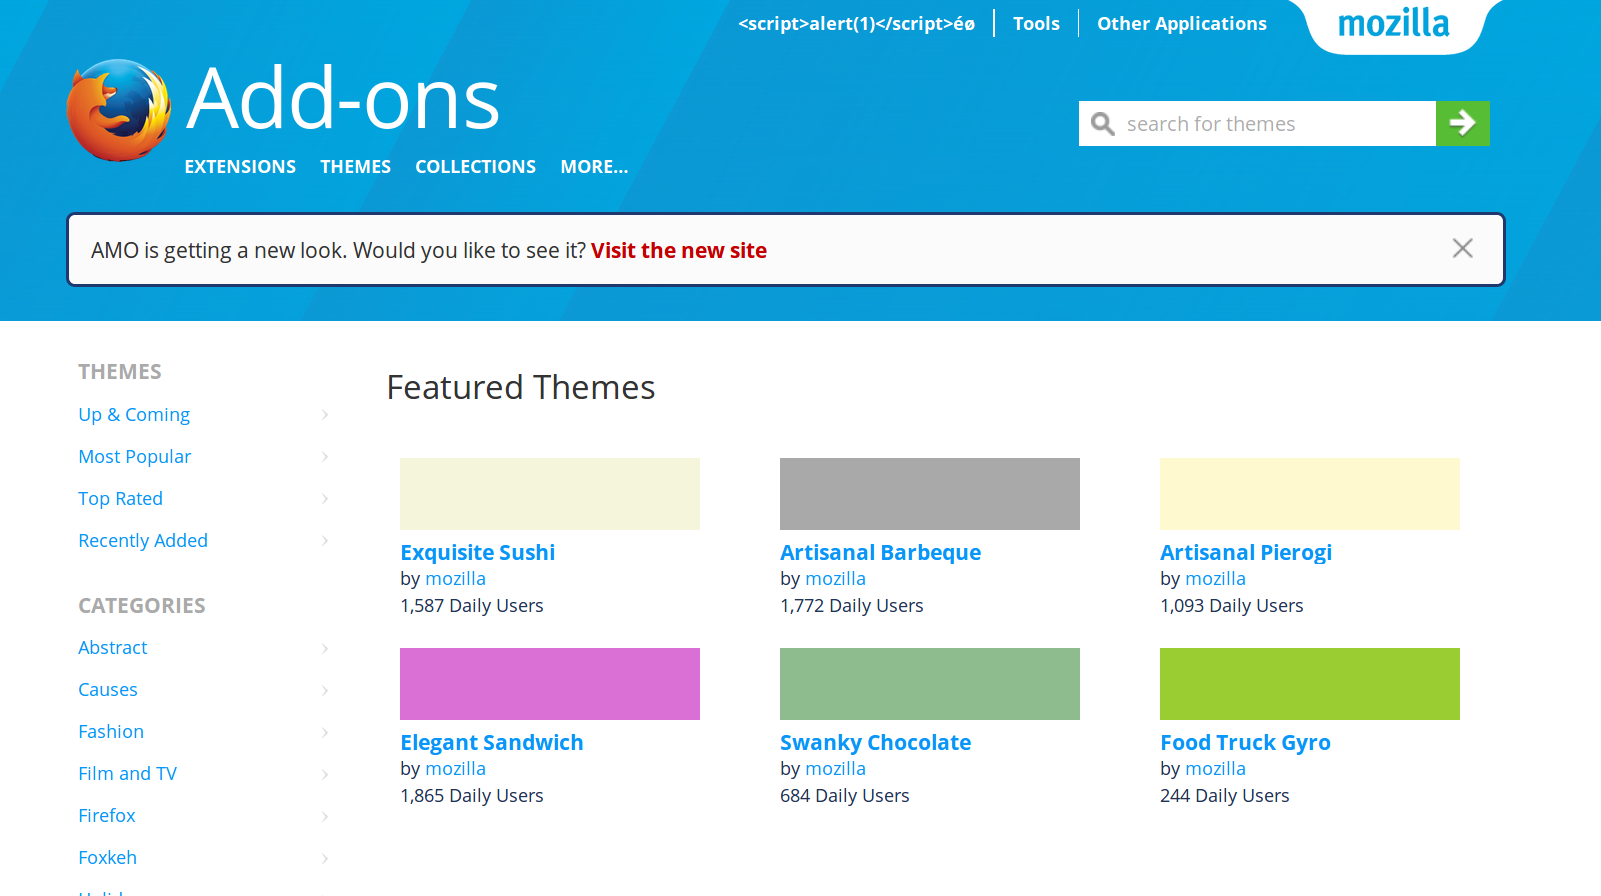
Task: Browse the Fashion category
Action: coord(111,732)
